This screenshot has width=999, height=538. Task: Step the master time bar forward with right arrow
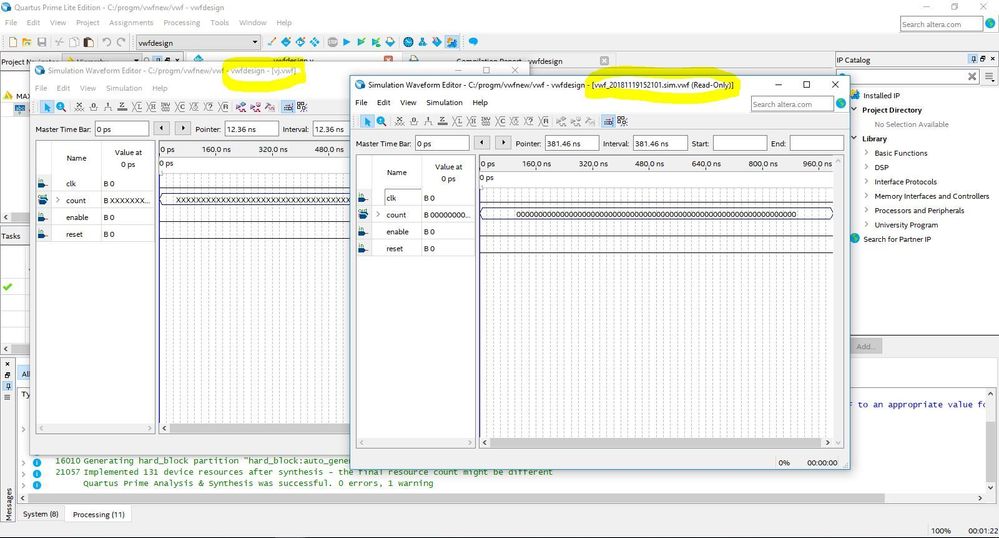pyautogui.click(x=504, y=143)
